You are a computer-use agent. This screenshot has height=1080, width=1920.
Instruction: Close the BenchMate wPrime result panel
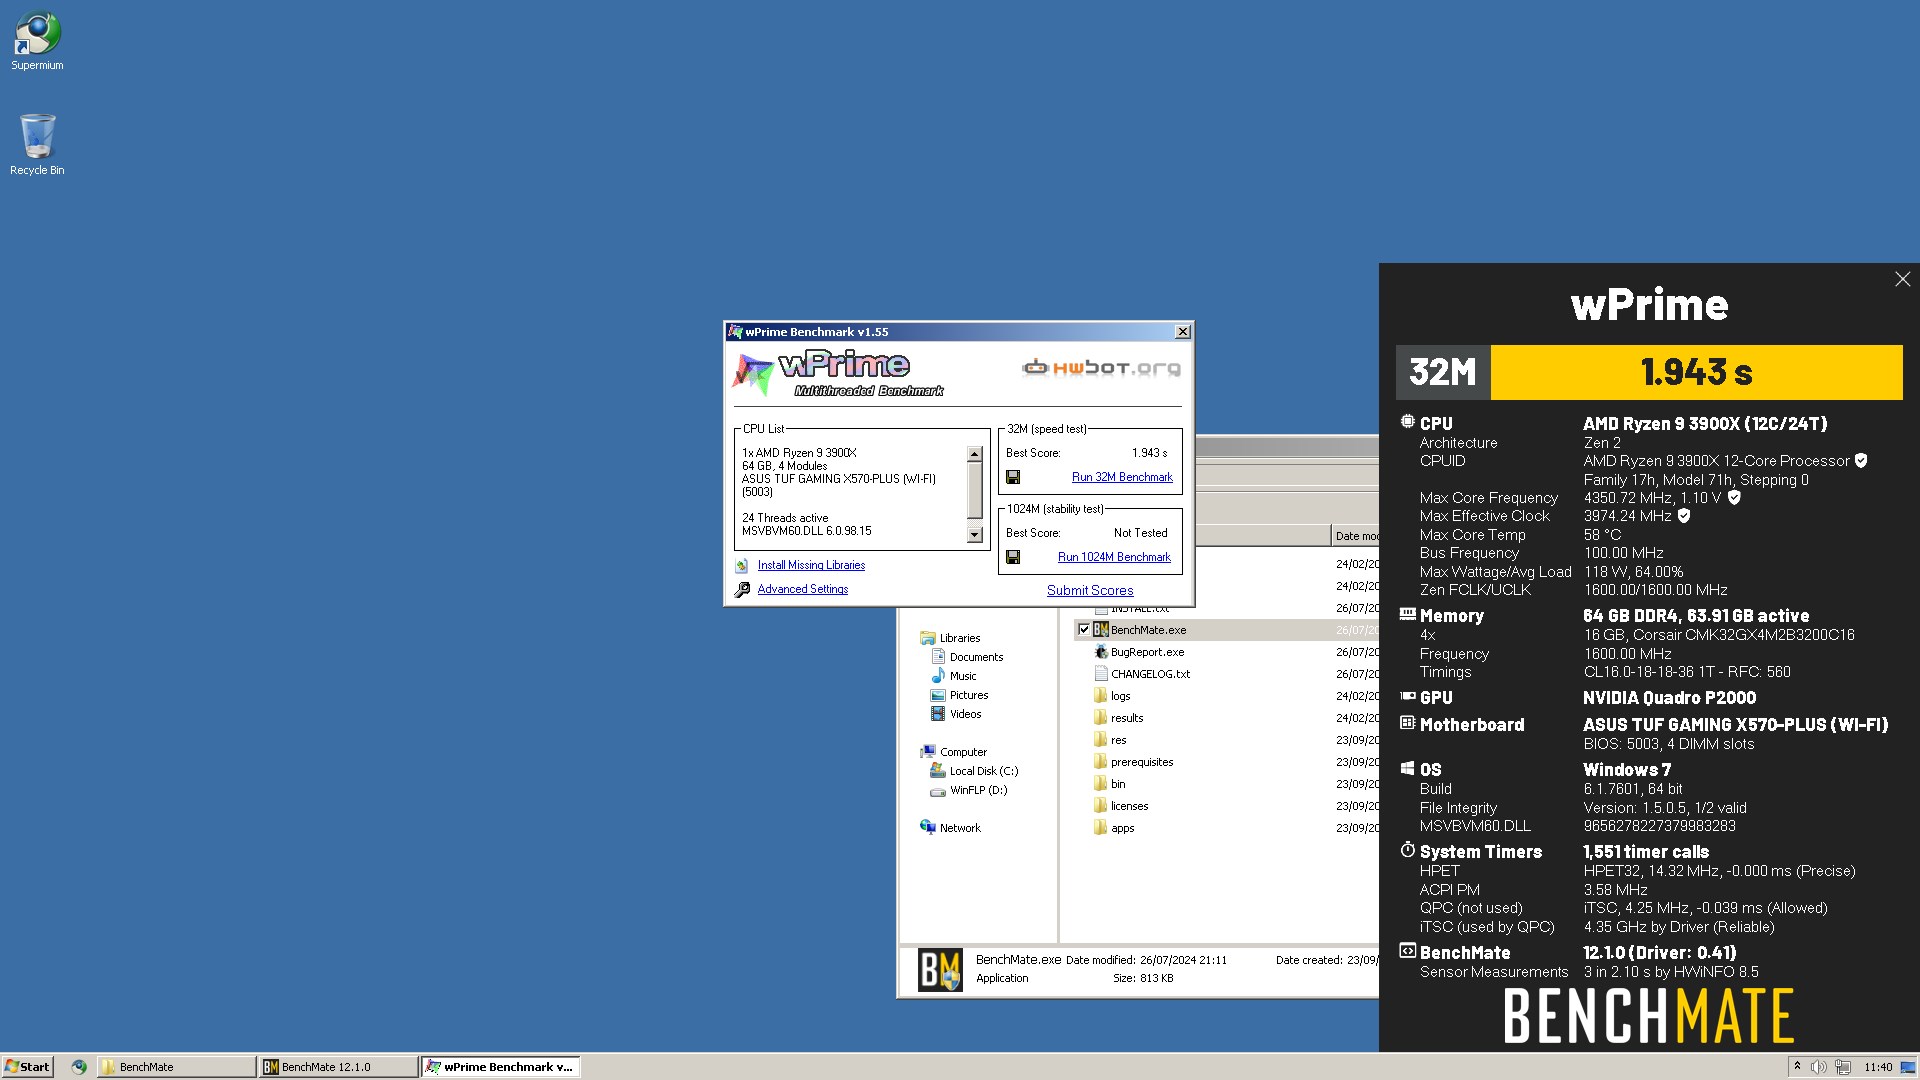(x=1902, y=280)
